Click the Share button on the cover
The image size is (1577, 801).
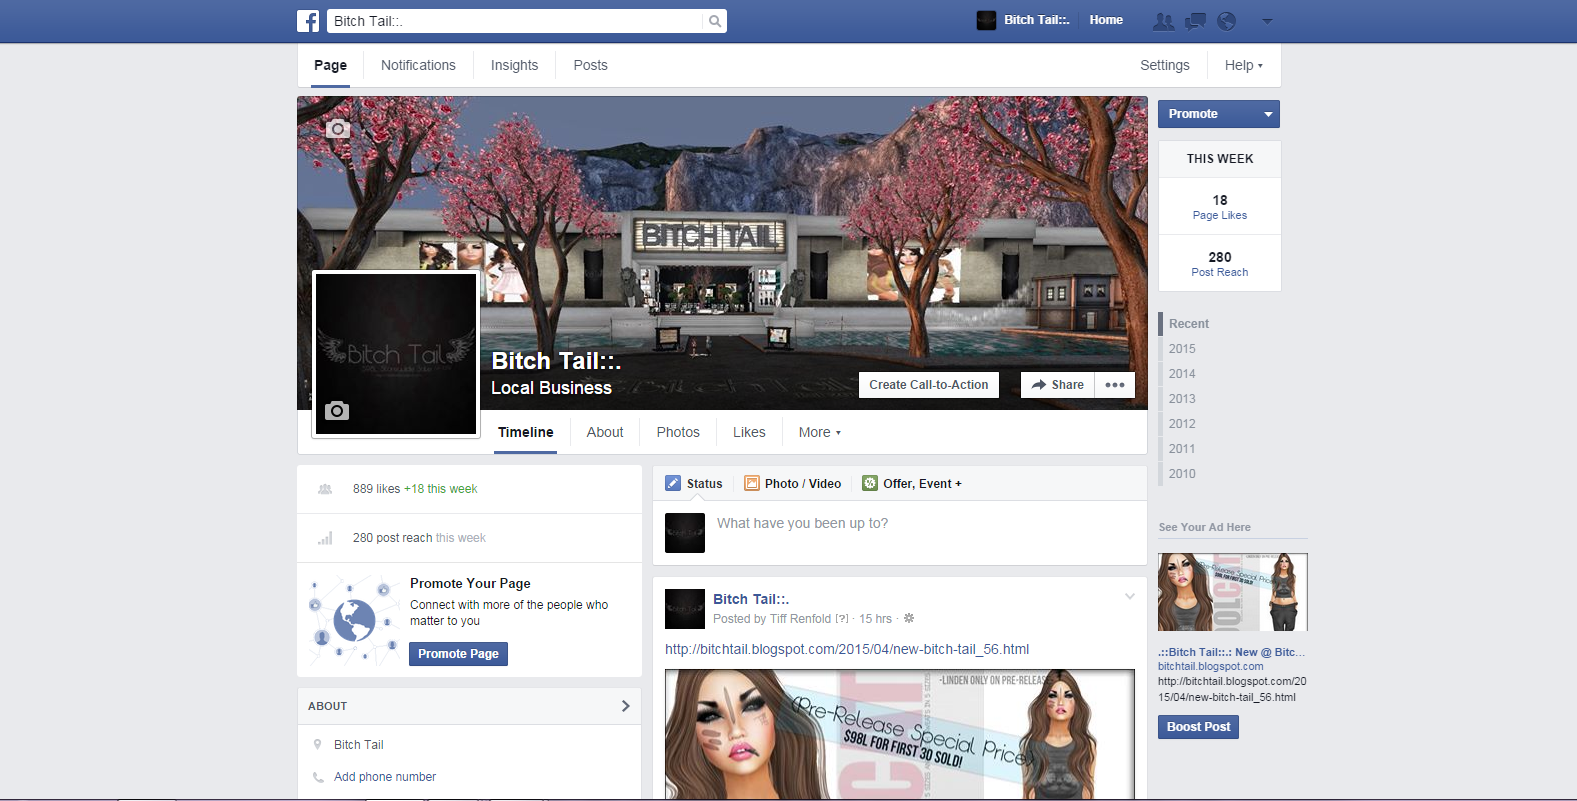click(1057, 385)
